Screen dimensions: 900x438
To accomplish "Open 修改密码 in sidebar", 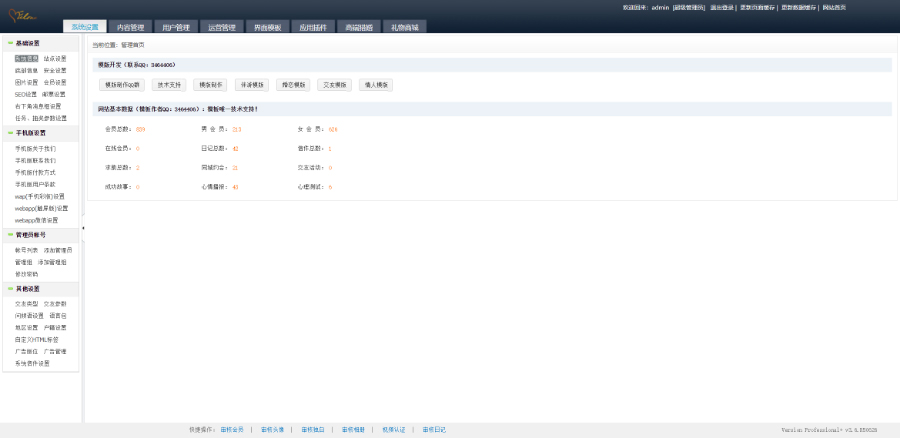I will click(x=26, y=274).
